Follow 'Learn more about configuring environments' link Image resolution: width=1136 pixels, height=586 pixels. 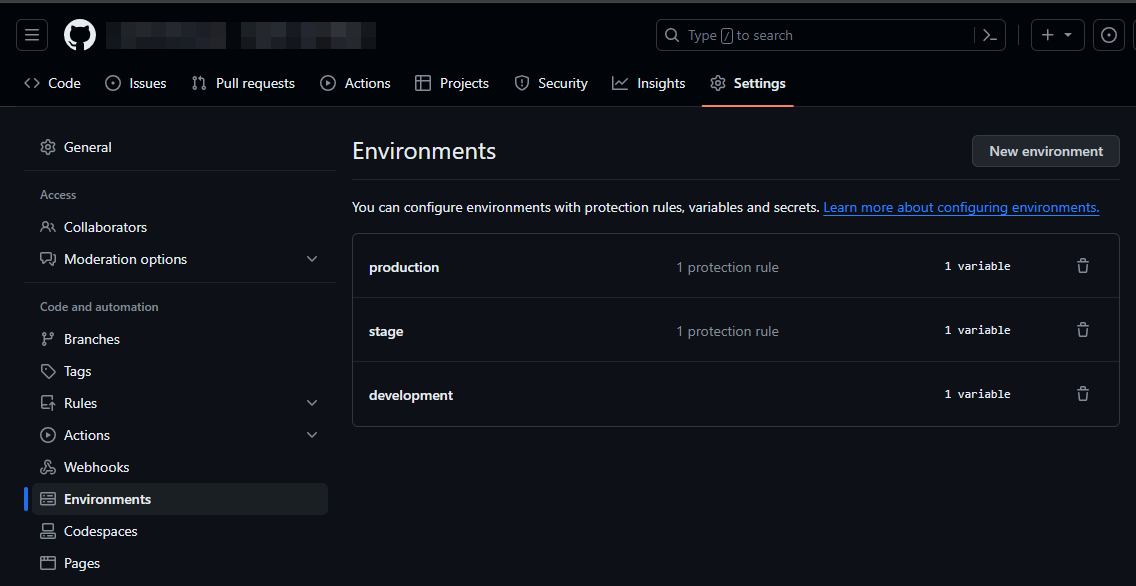[x=961, y=207]
